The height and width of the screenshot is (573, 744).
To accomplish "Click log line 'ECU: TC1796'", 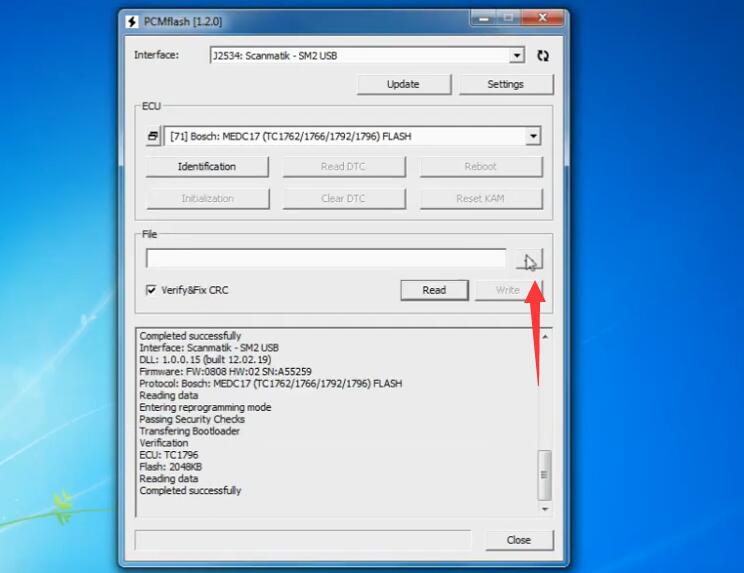I will click(x=168, y=455).
